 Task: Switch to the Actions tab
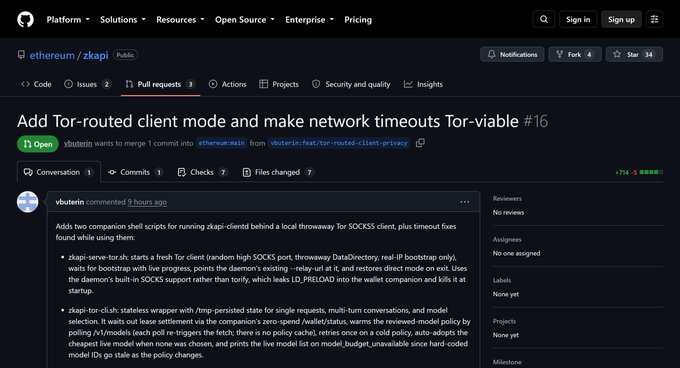coord(228,84)
